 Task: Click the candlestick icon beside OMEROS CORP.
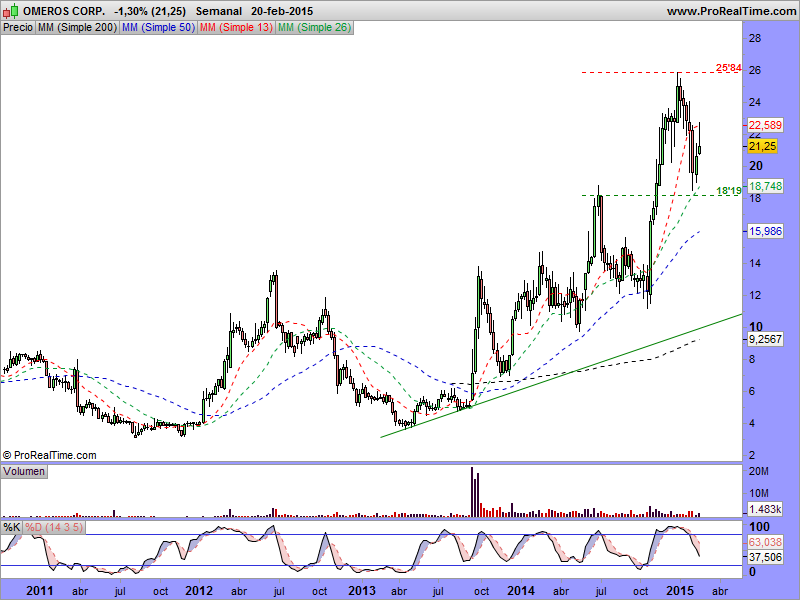tap(11, 10)
